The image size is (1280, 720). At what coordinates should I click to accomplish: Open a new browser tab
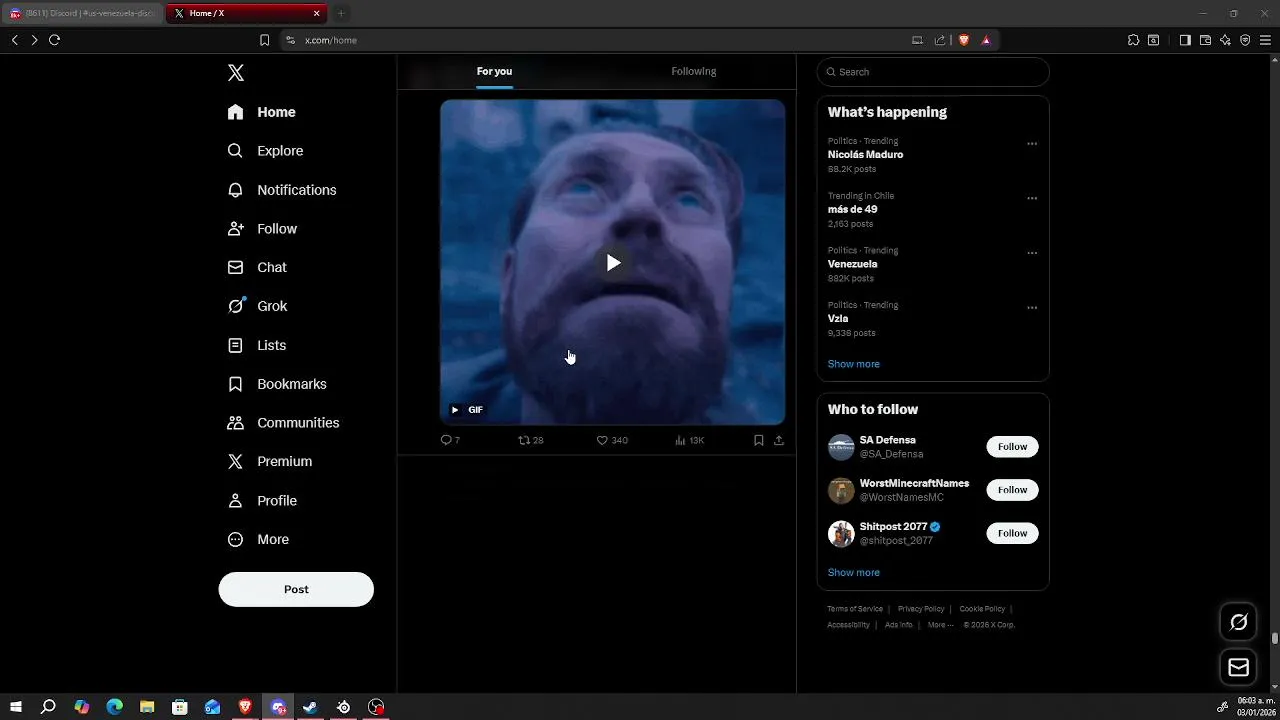click(341, 13)
